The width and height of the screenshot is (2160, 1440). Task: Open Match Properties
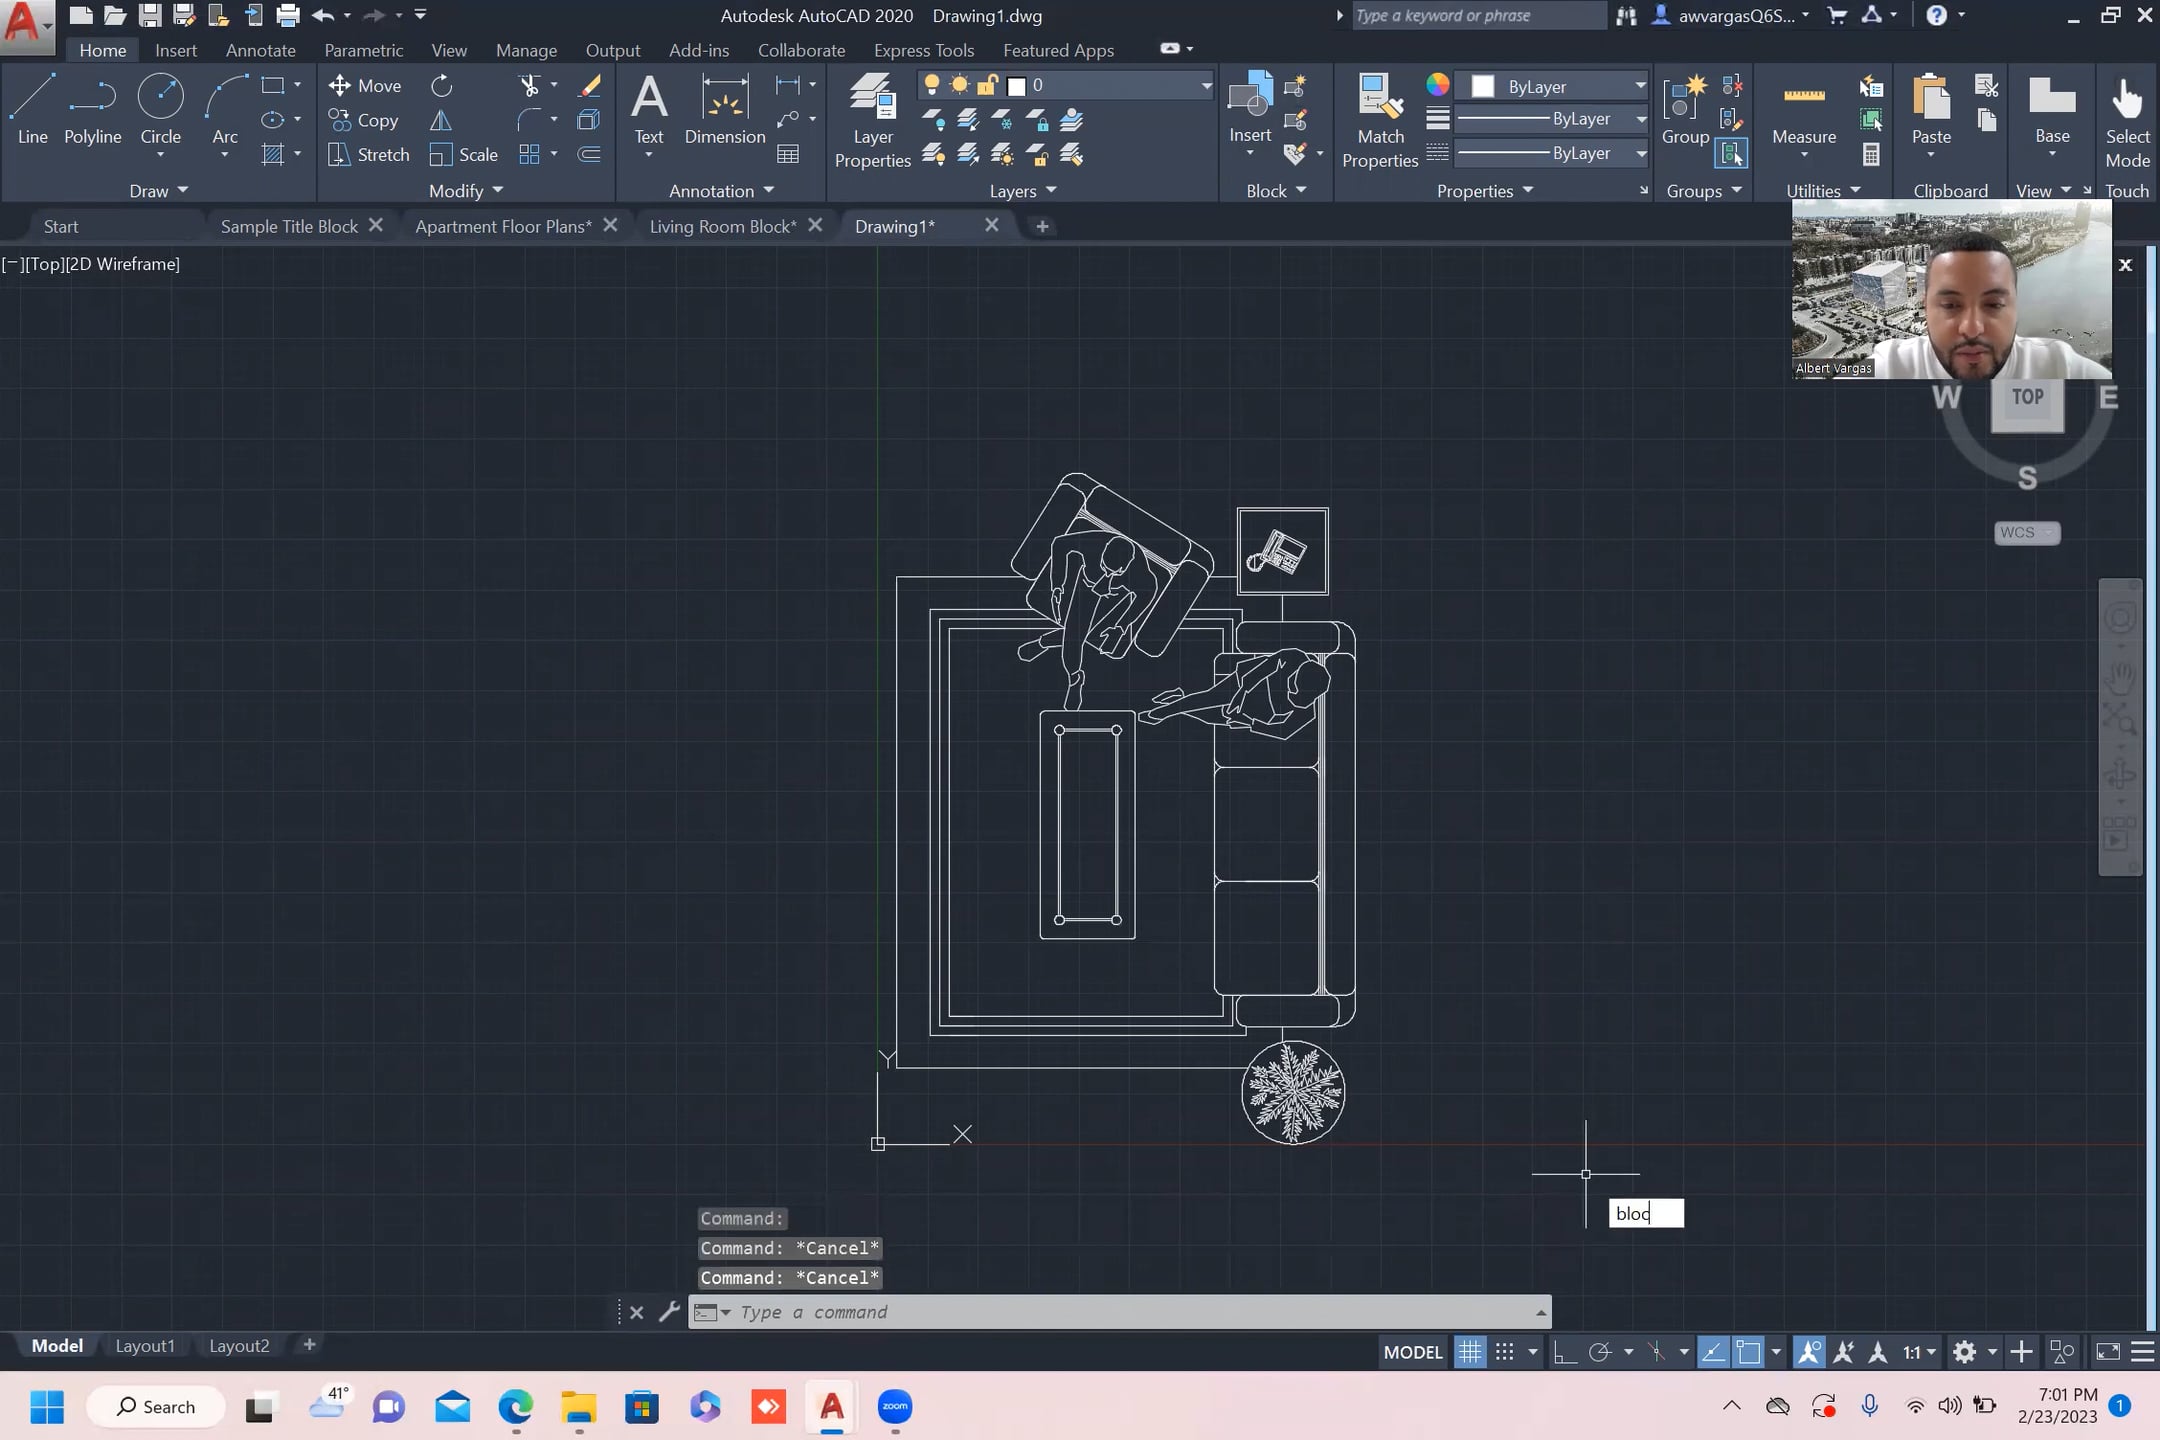coord(1378,120)
